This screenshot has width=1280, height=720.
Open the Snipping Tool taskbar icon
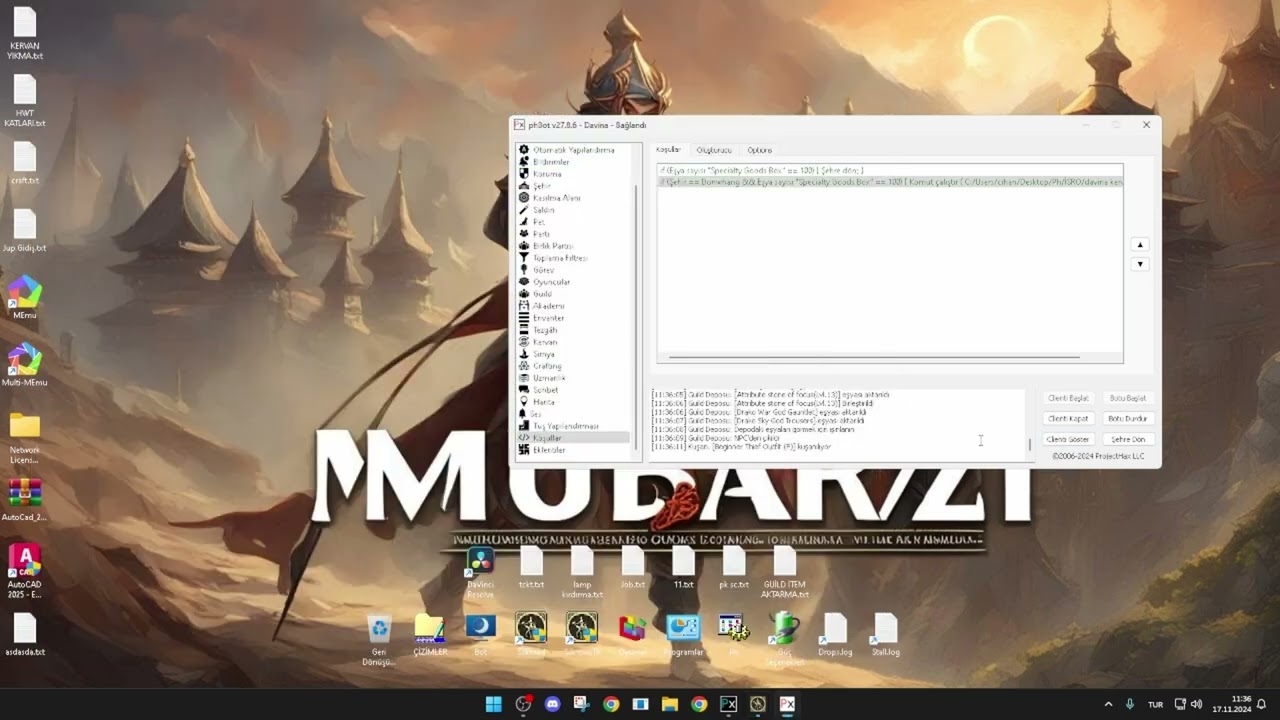(581, 704)
